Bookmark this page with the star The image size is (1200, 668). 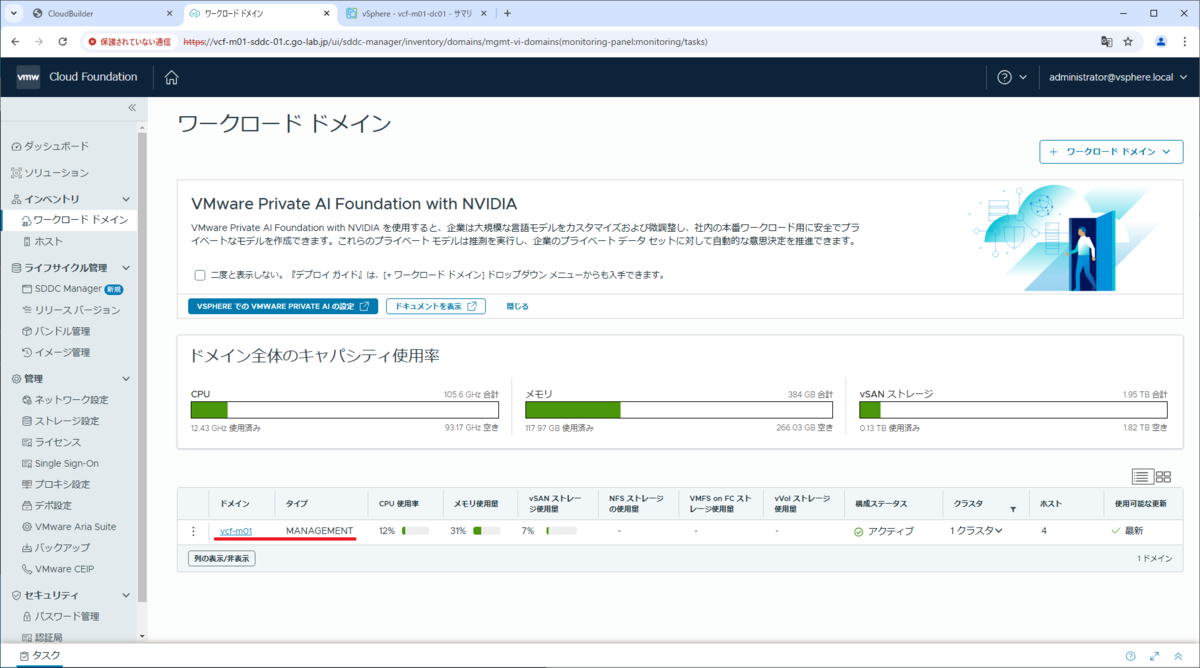point(1128,42)
